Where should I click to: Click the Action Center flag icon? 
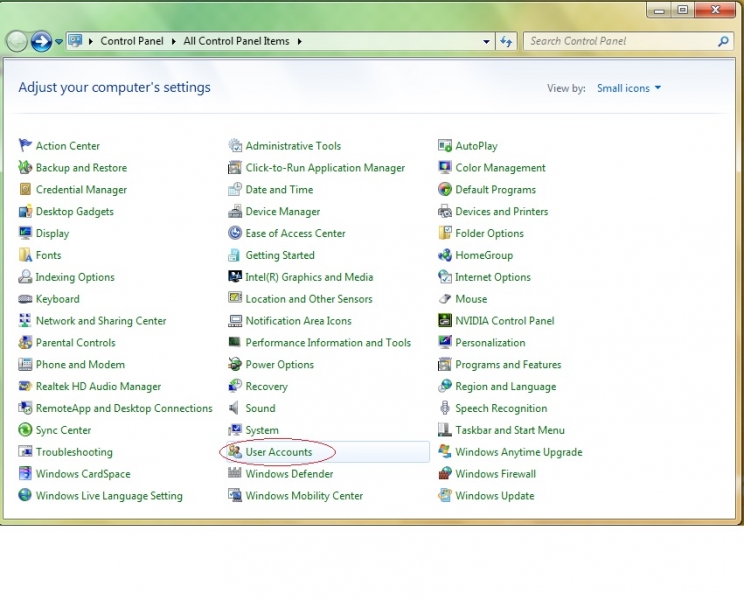25,146
